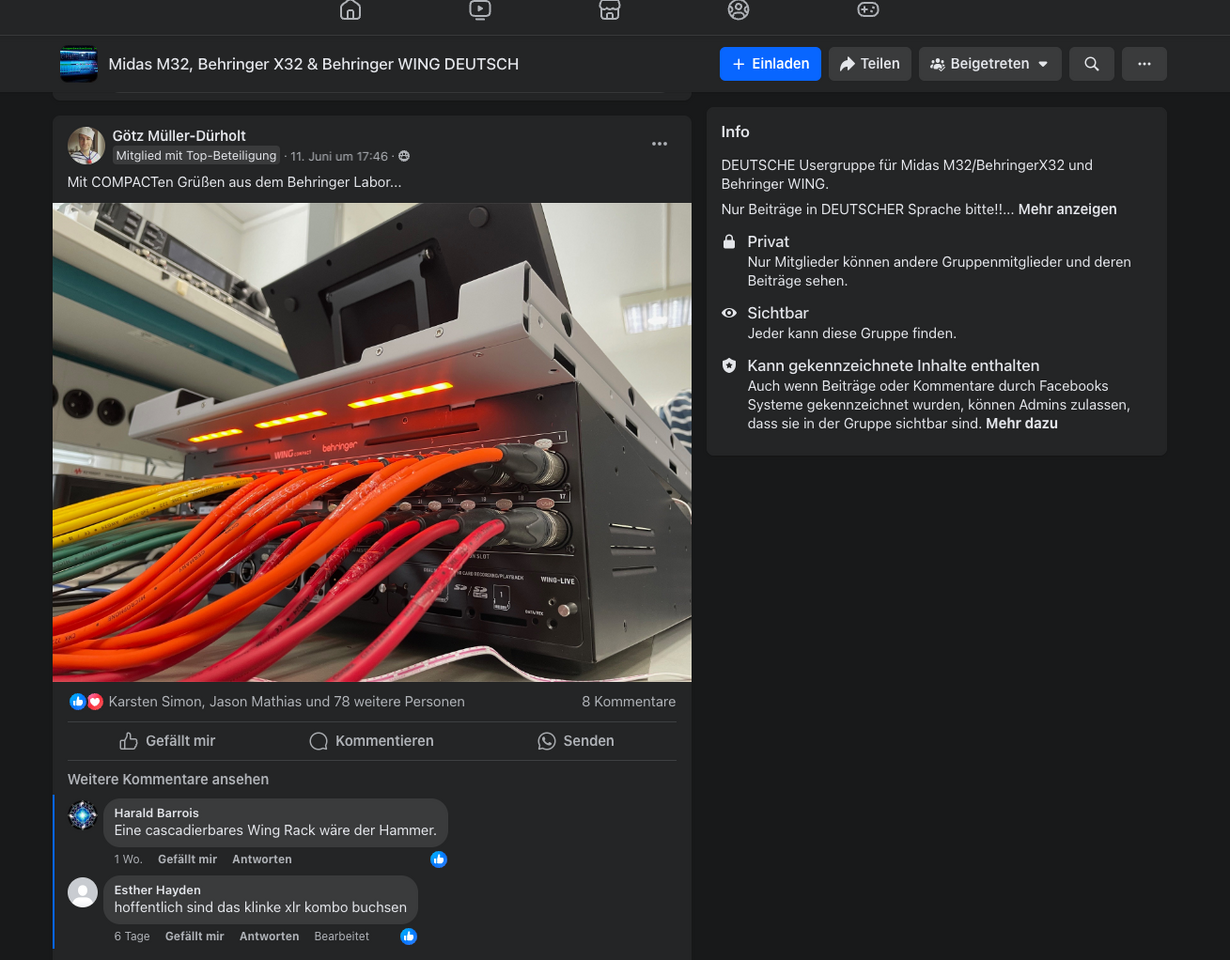1230x960 pixels.
Task: Click the Senden button
Action: coord(575,741)
